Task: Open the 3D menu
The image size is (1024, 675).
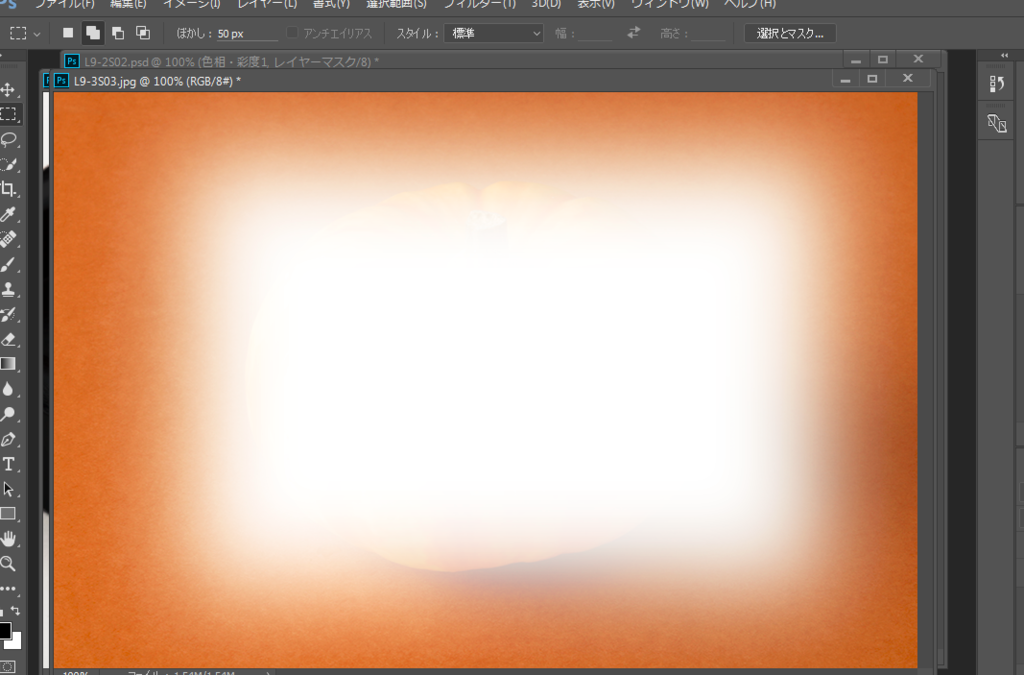Action: pos(547,4)
